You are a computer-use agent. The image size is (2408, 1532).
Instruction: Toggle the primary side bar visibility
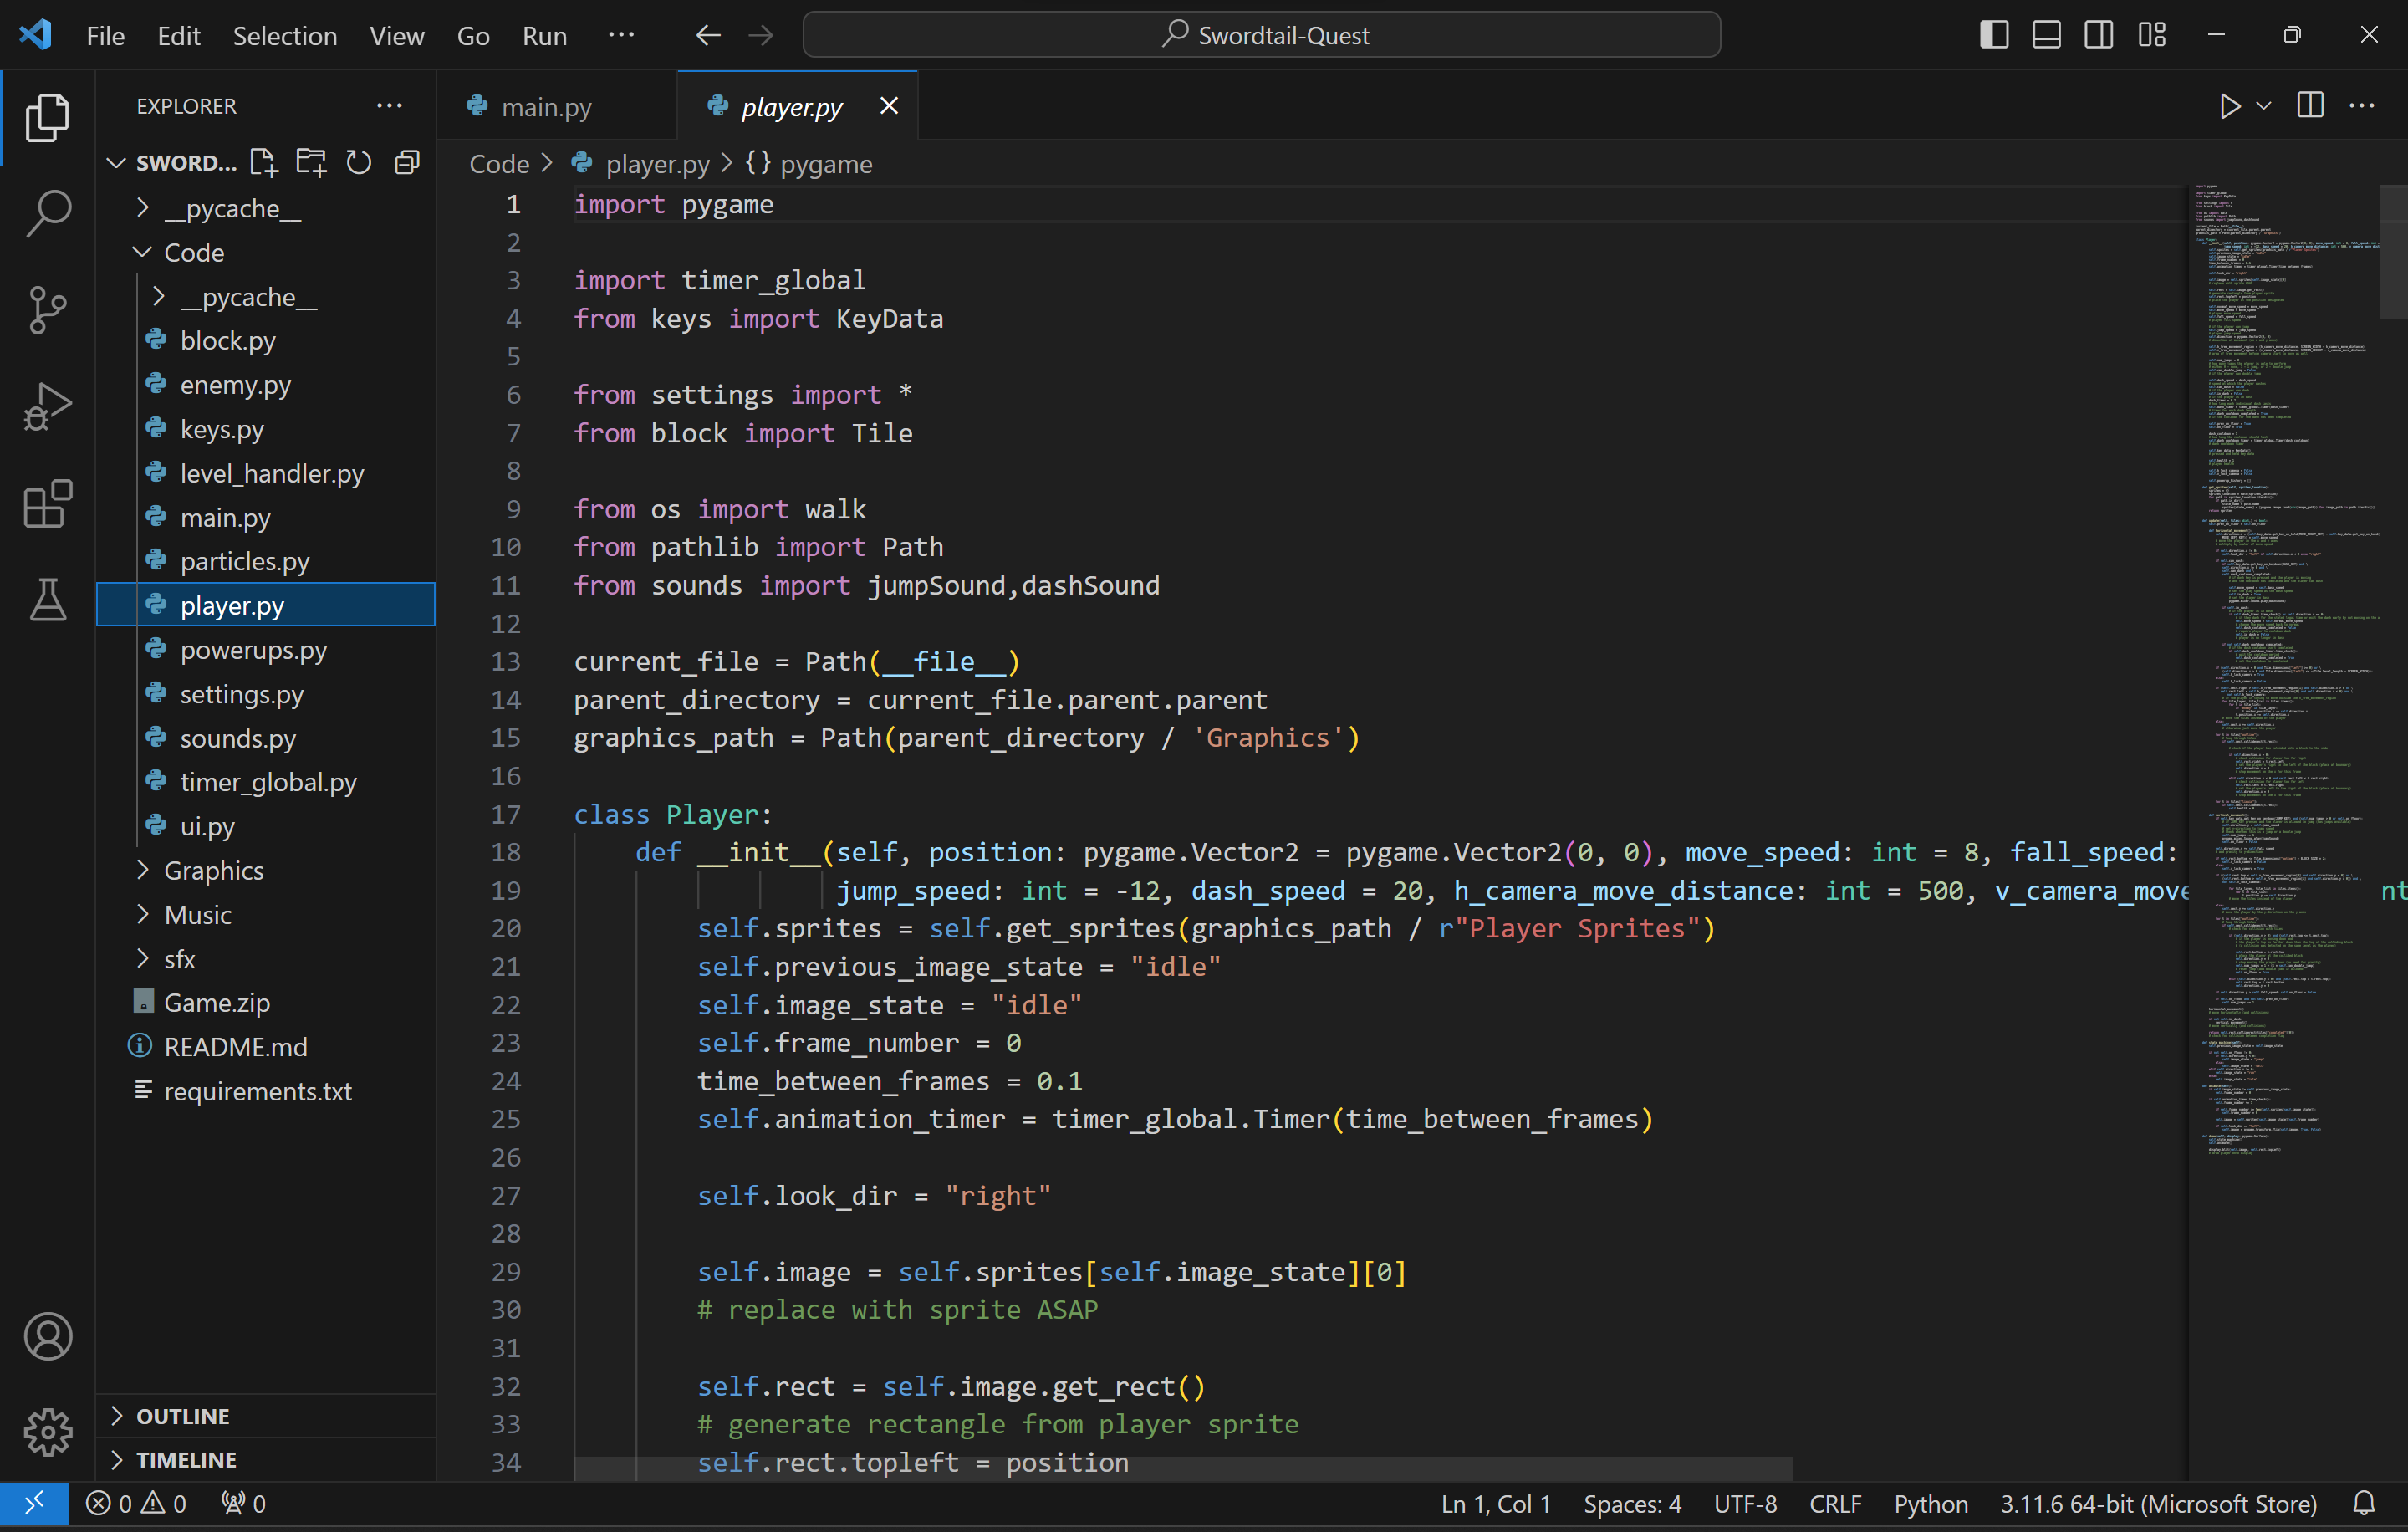pos(1993,35)
